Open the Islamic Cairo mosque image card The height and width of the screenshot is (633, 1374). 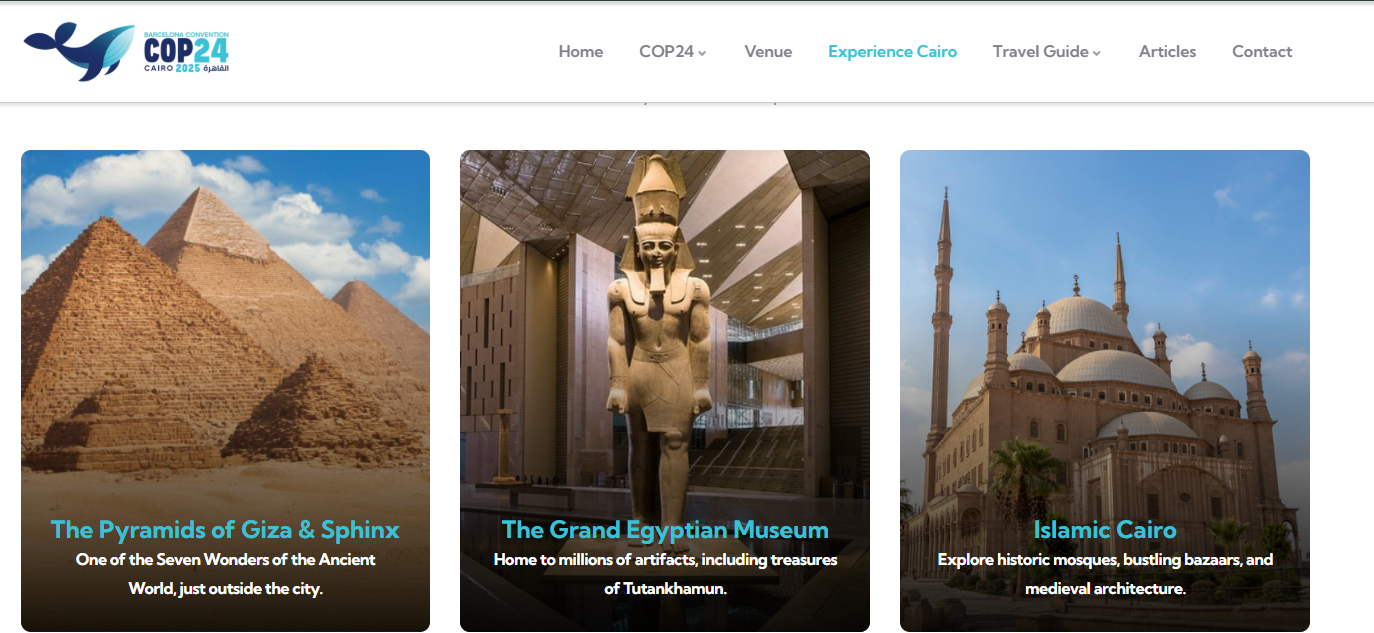click(x=1105, y=391)
